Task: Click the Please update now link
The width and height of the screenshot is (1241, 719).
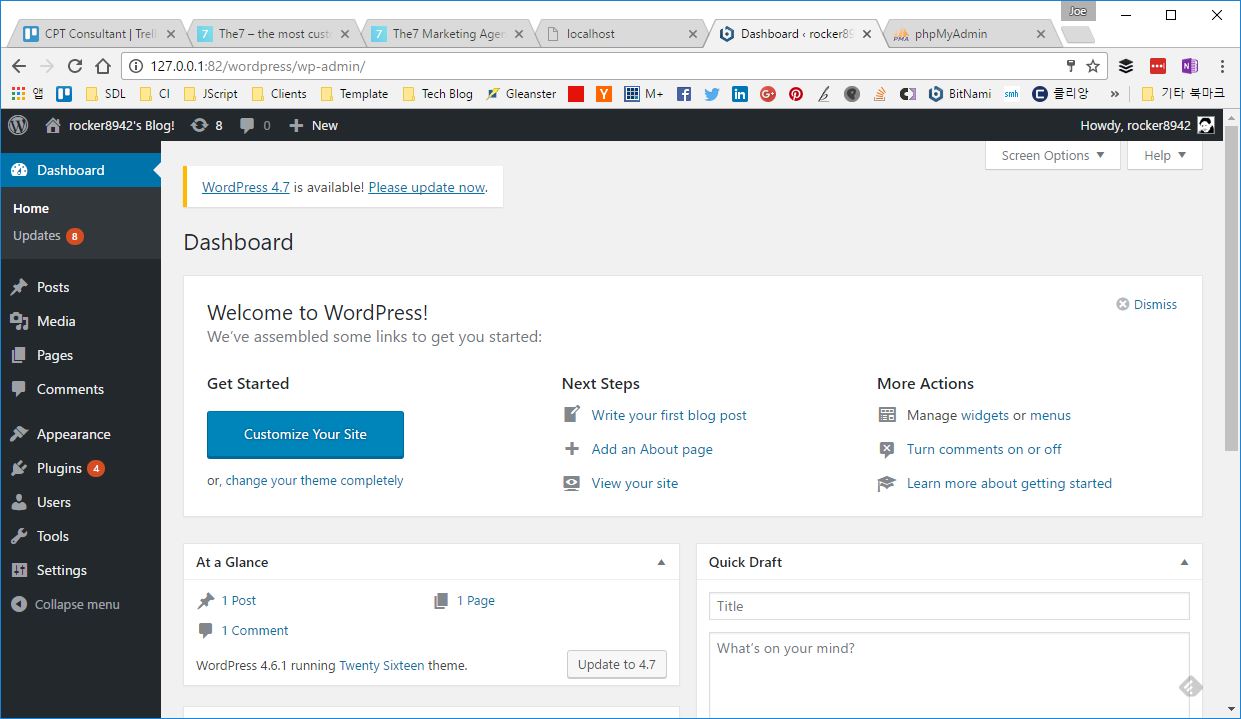Action: [427, 187]
